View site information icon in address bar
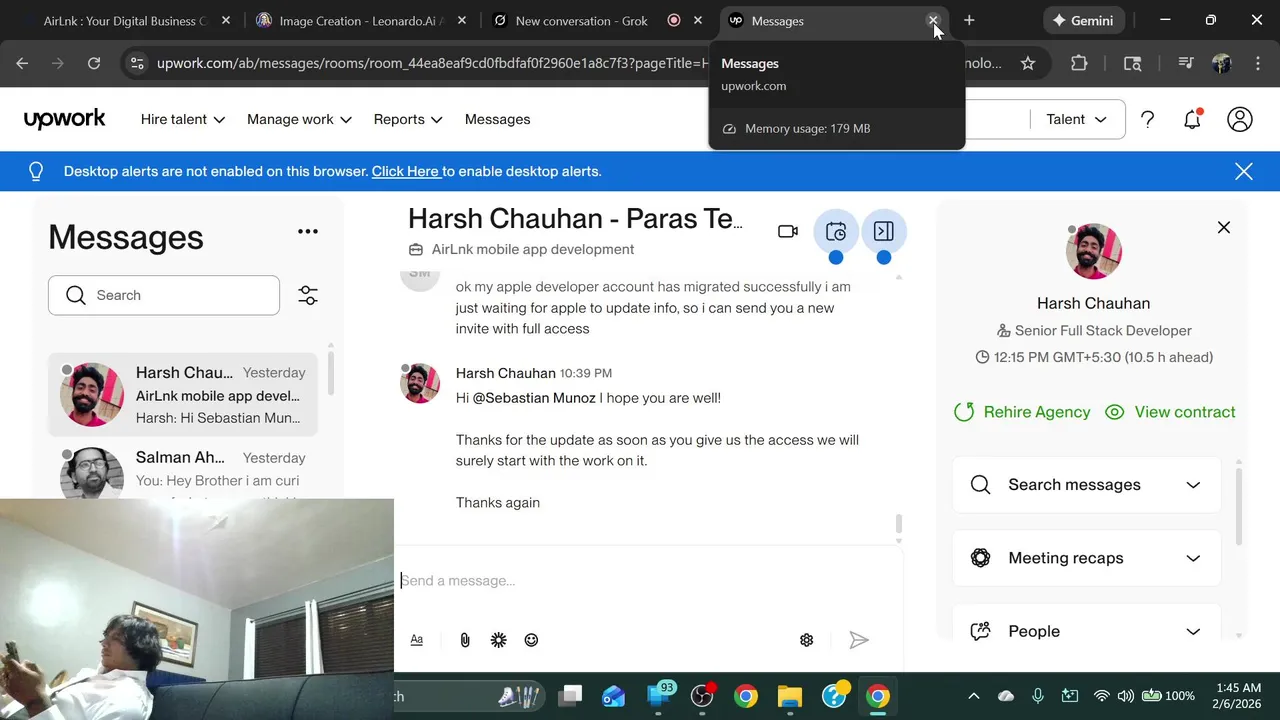 [137, 63]
